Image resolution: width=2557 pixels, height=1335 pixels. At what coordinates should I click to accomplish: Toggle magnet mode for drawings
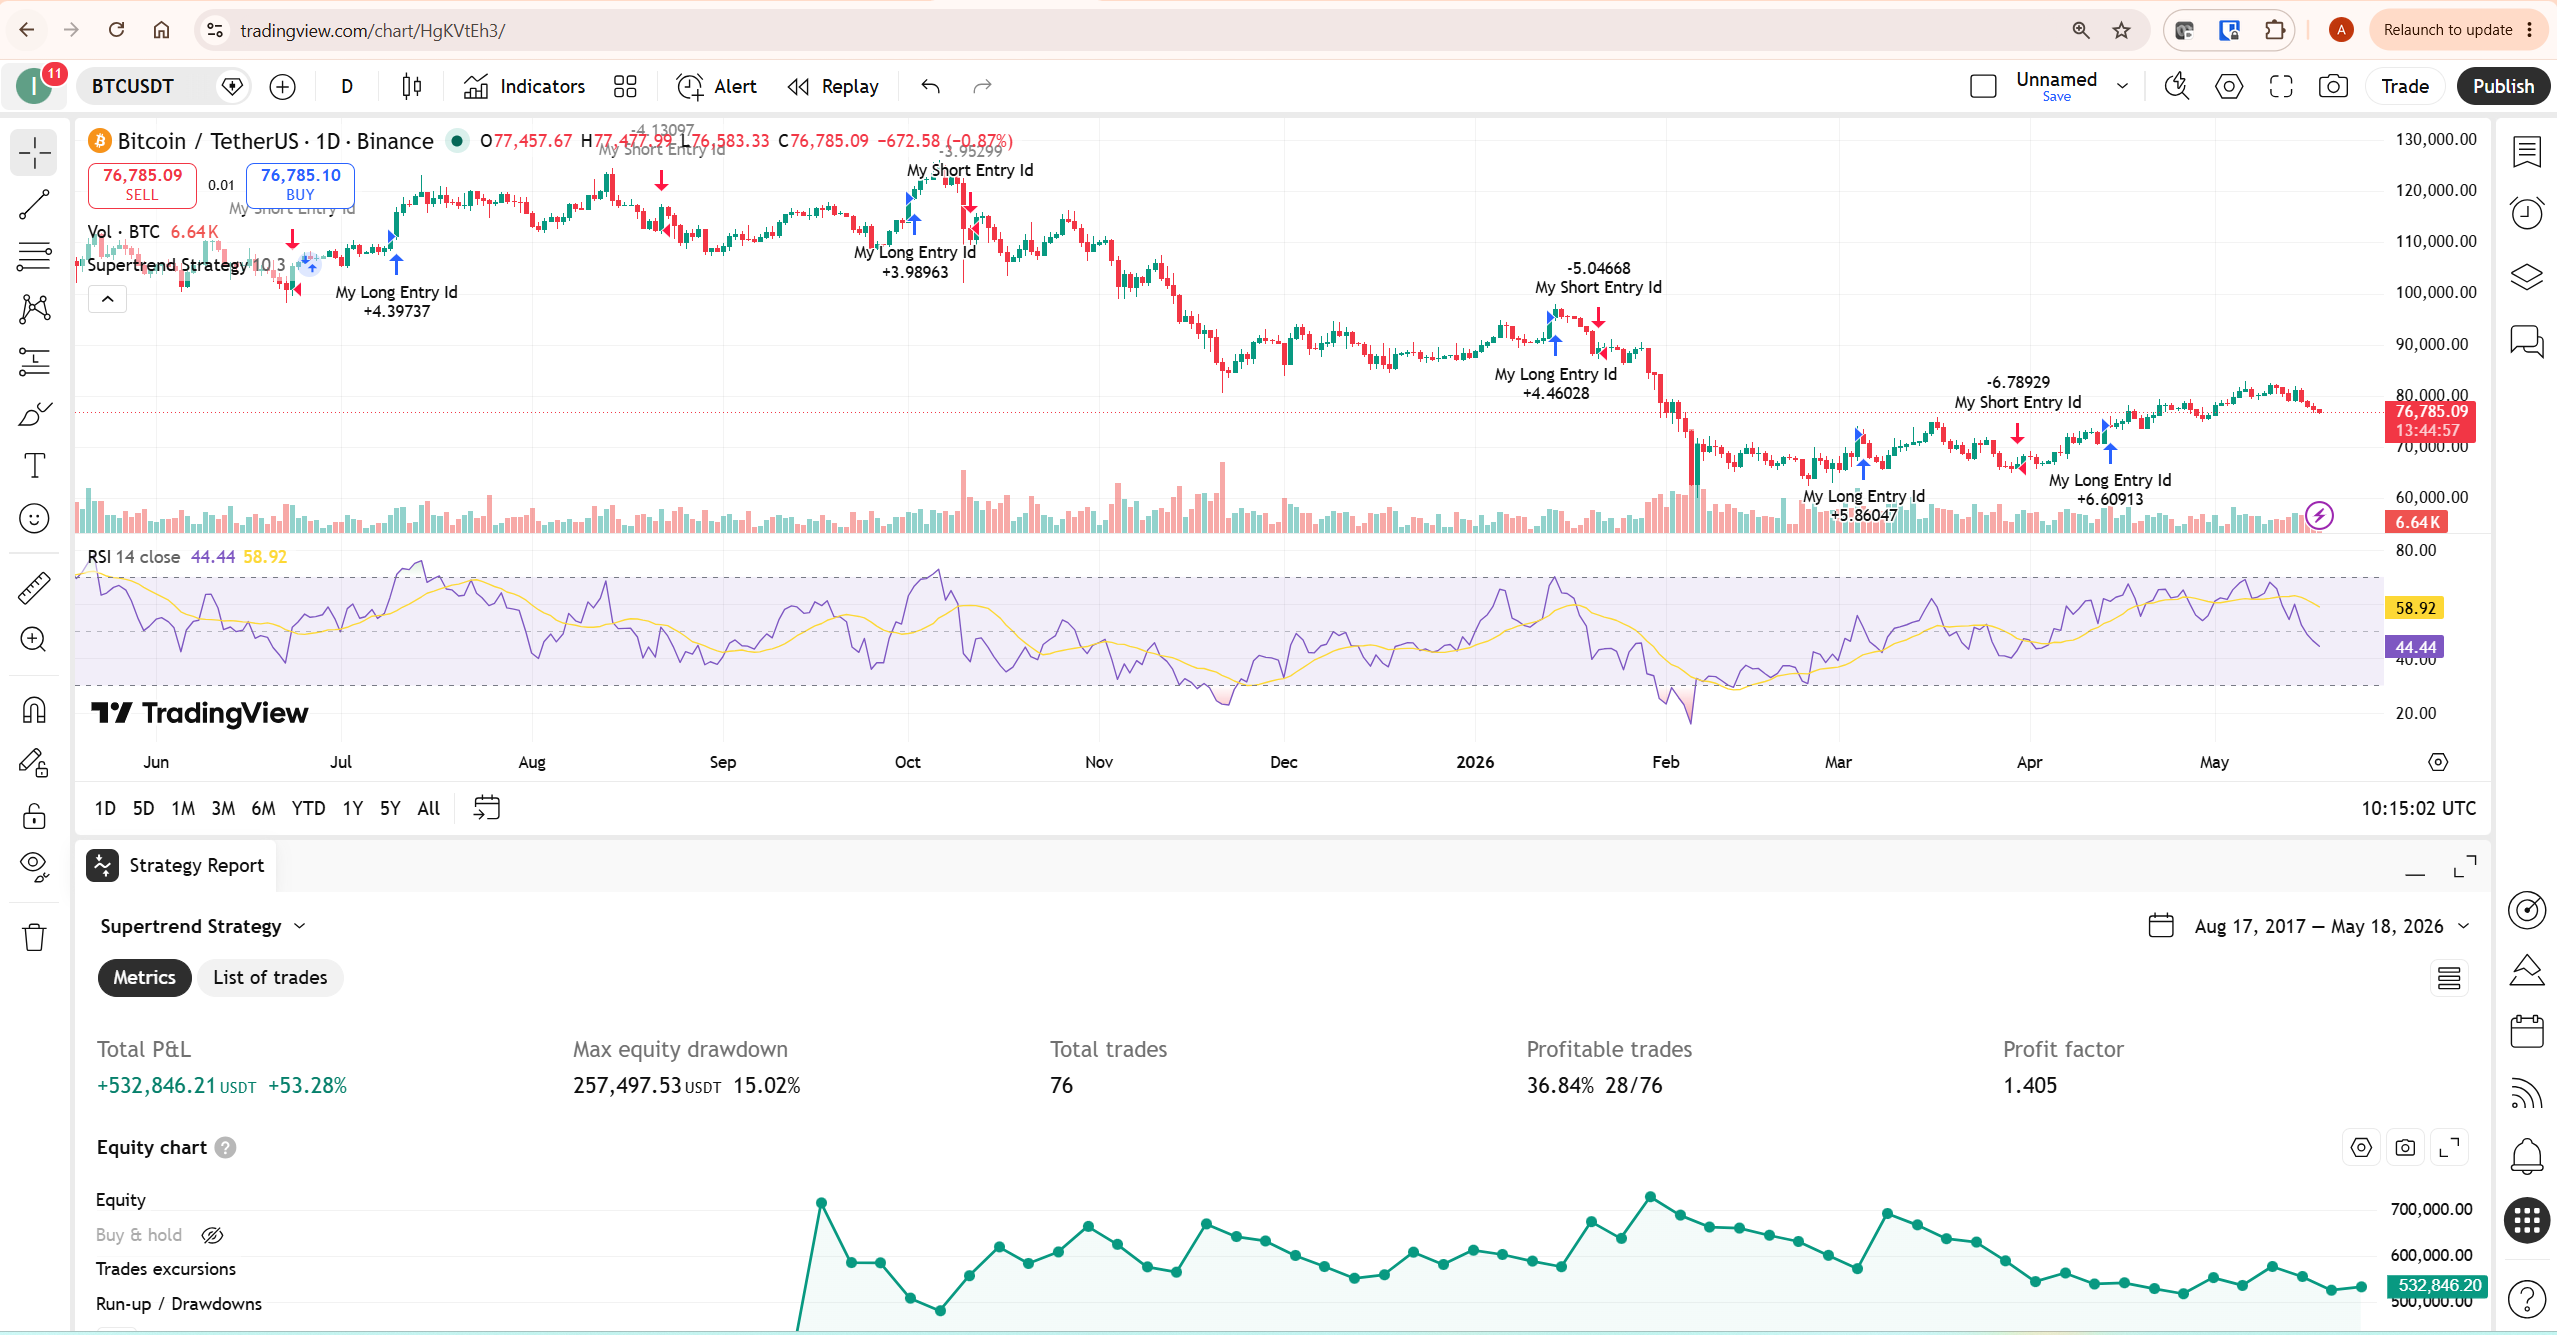tap(34, 711)
